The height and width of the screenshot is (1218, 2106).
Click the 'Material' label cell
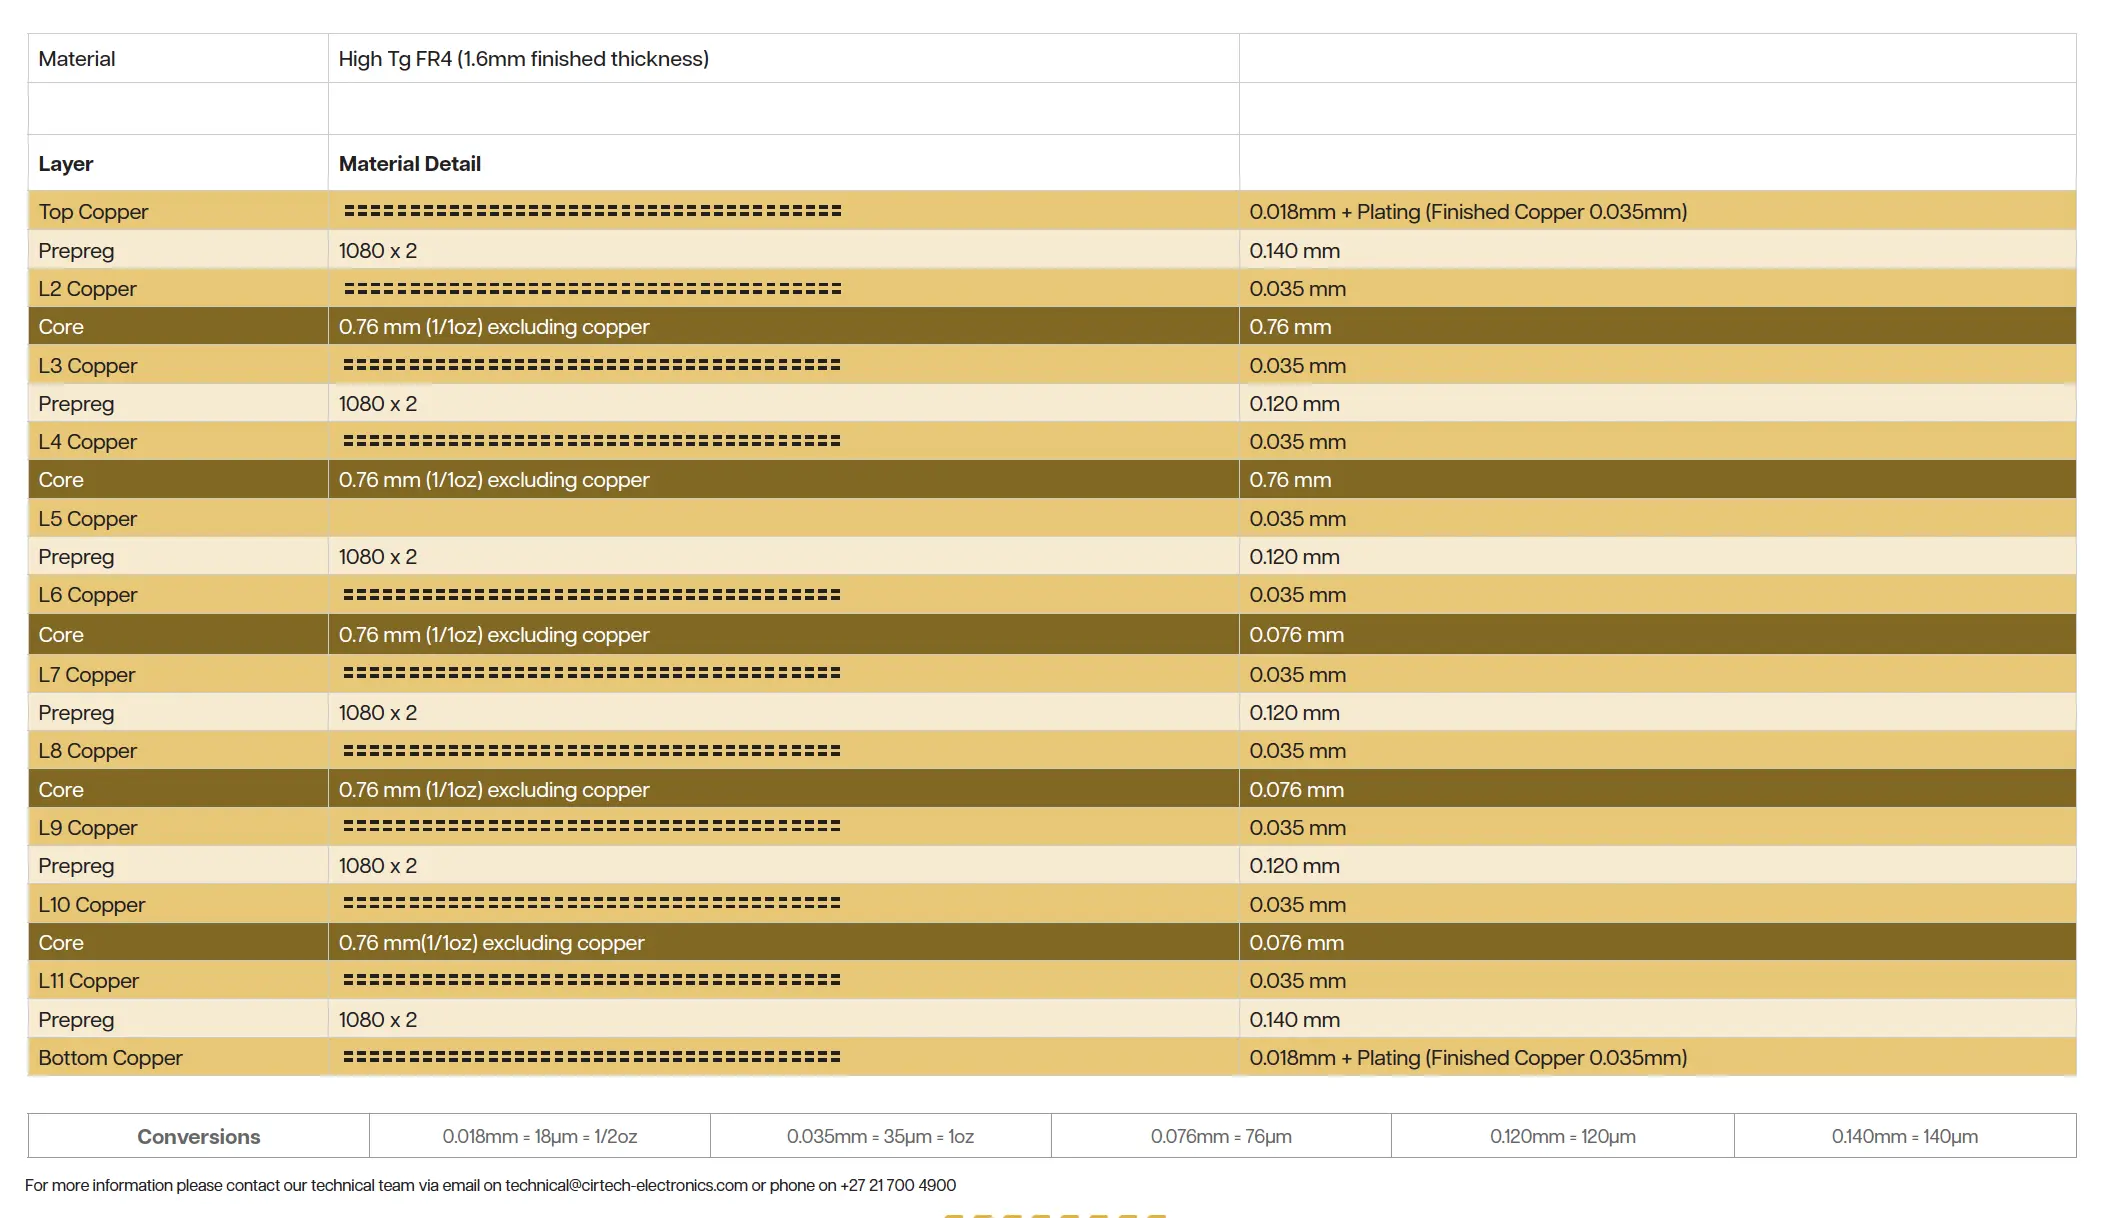point(77,59)
